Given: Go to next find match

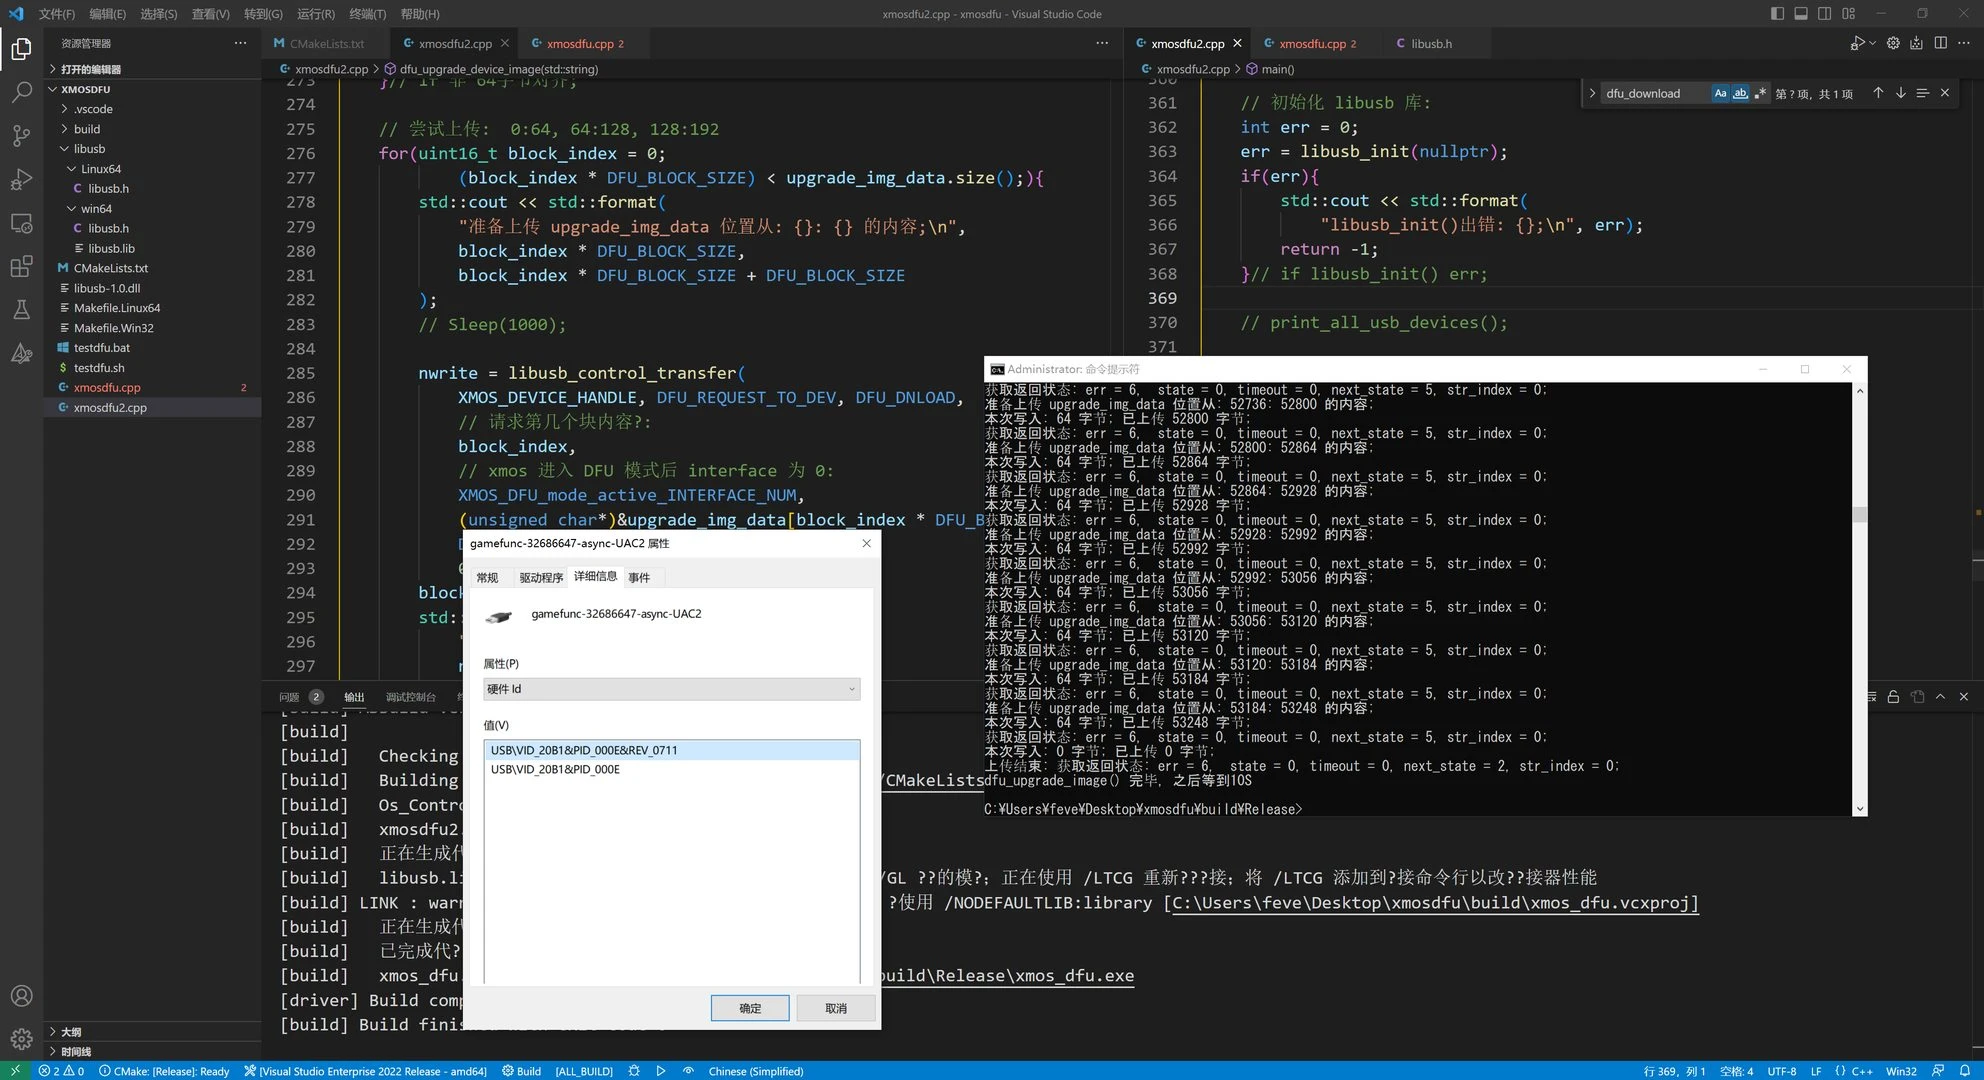Looking at the screenshot, I should pos(1900,93).
